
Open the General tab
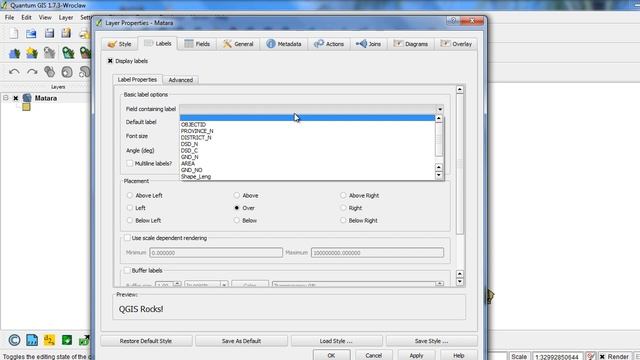tap(238, 44)
